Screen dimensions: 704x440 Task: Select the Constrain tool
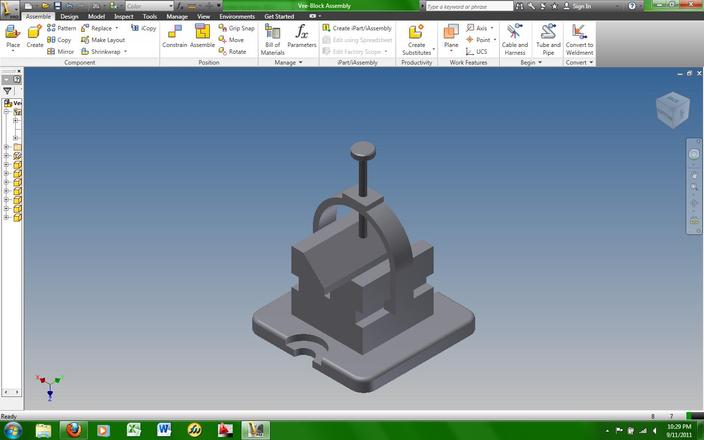pyautogui.click(x=174, y=36)
